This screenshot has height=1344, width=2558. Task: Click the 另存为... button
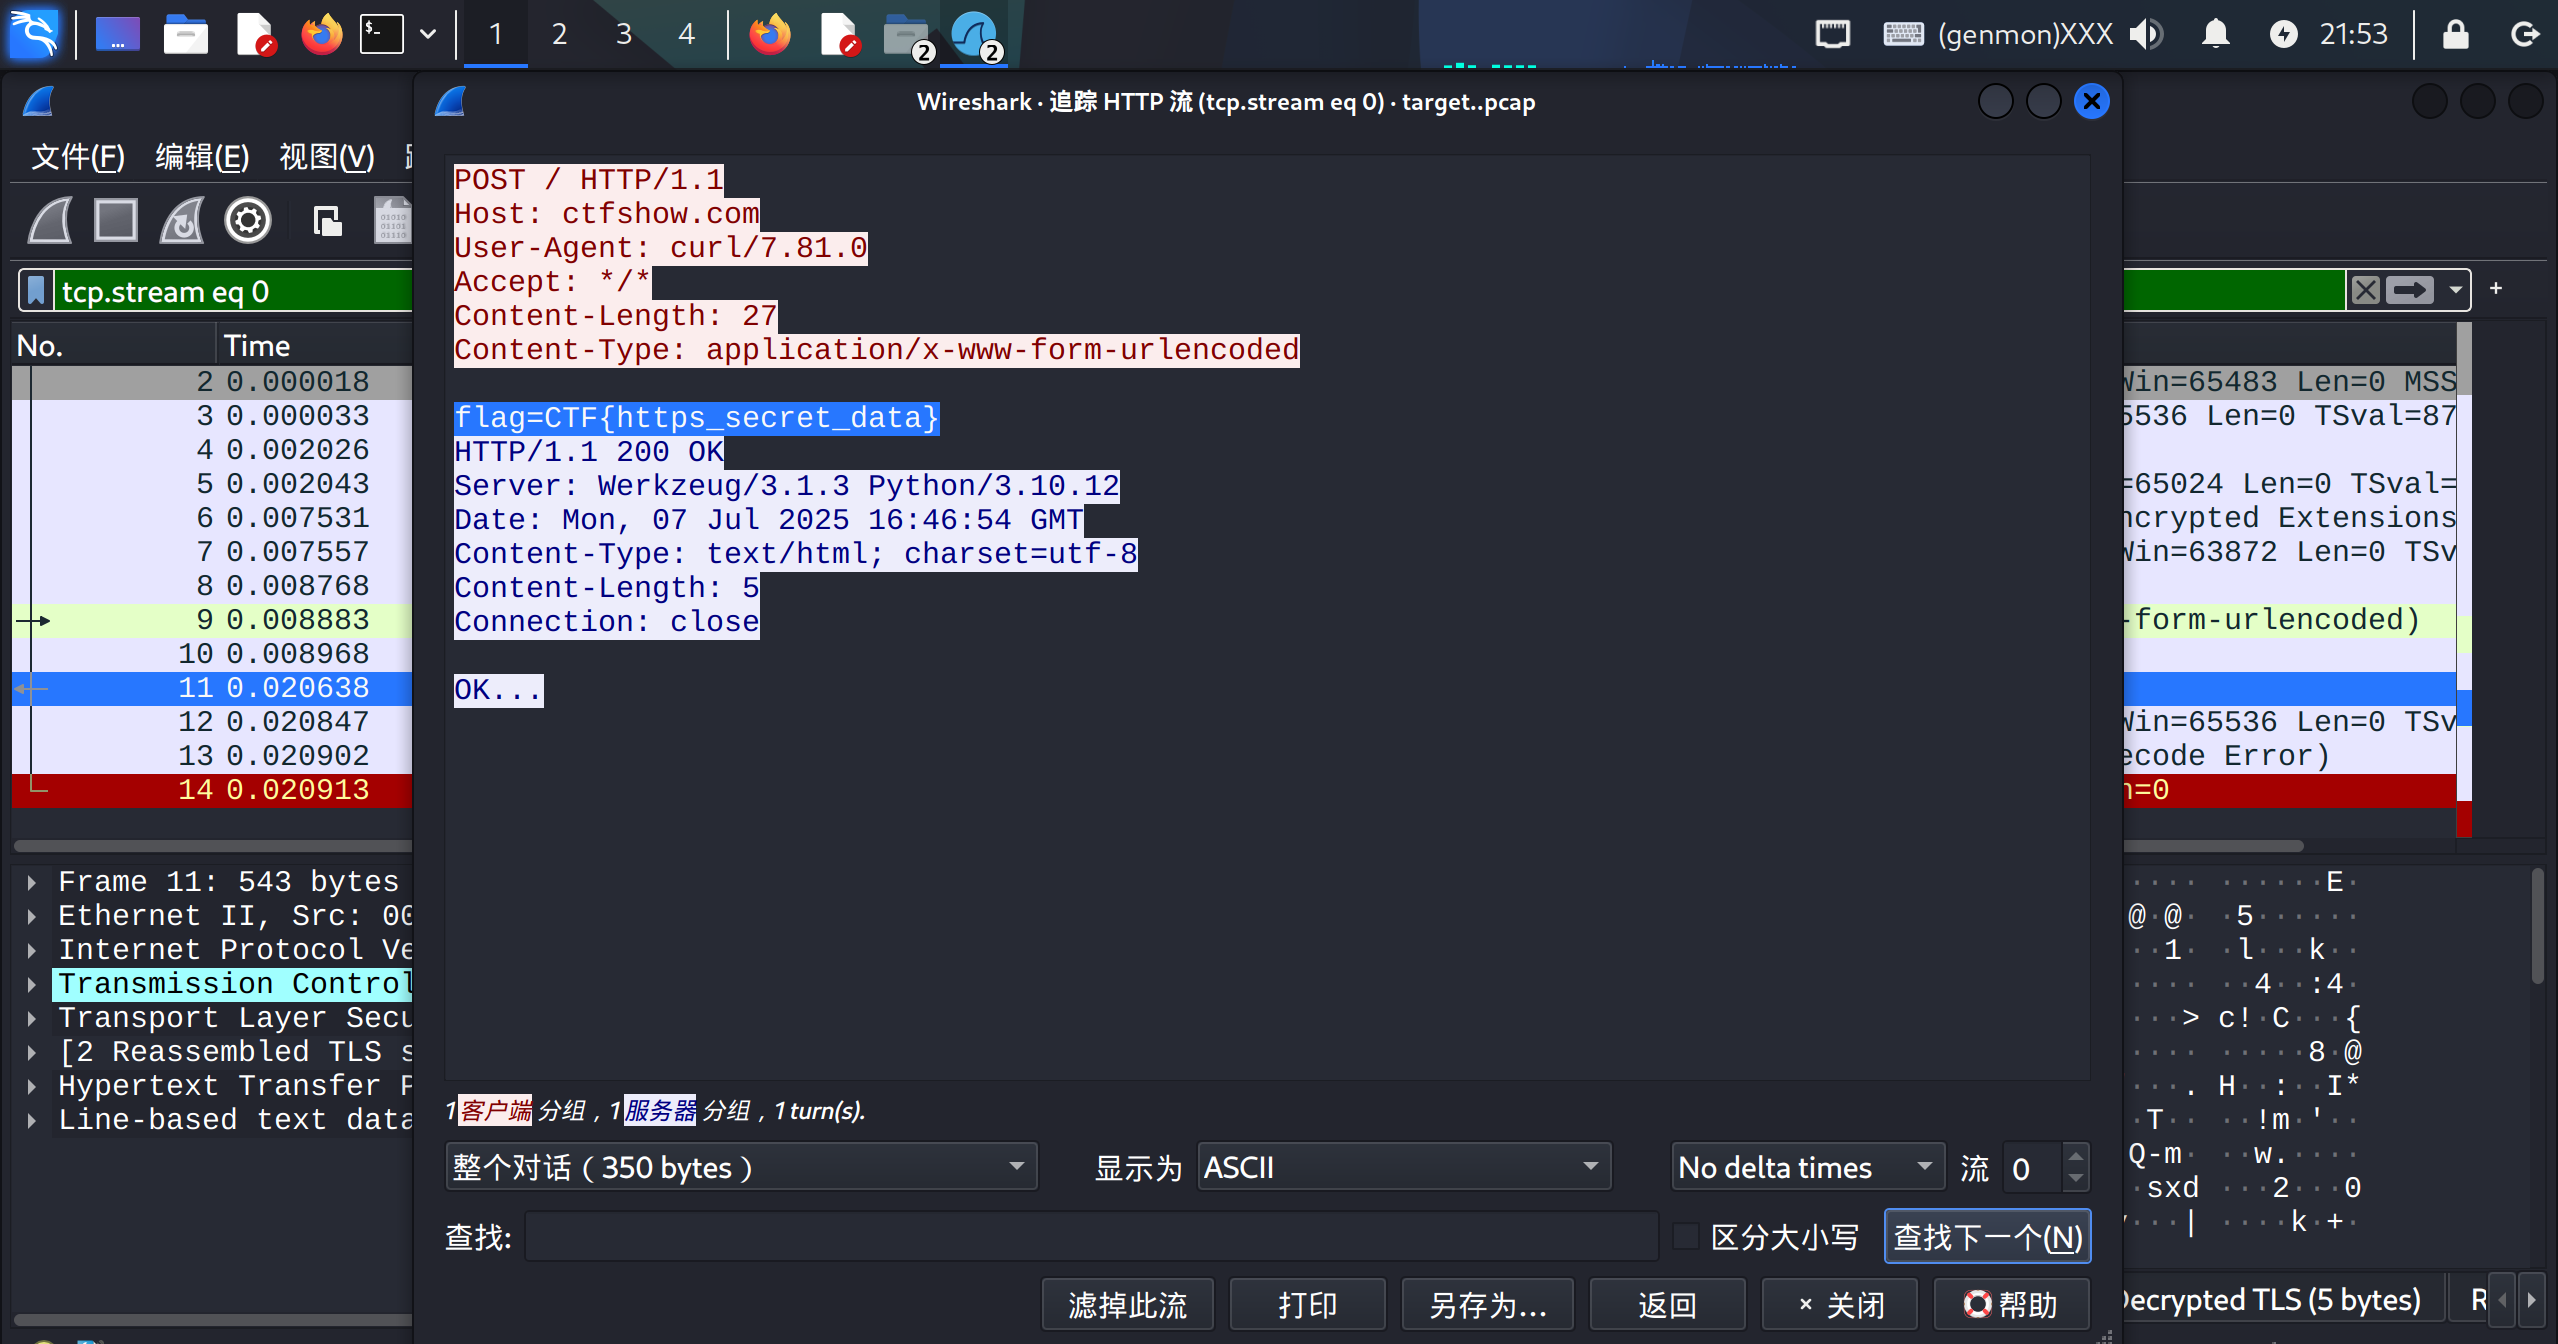point(1487,1305)
